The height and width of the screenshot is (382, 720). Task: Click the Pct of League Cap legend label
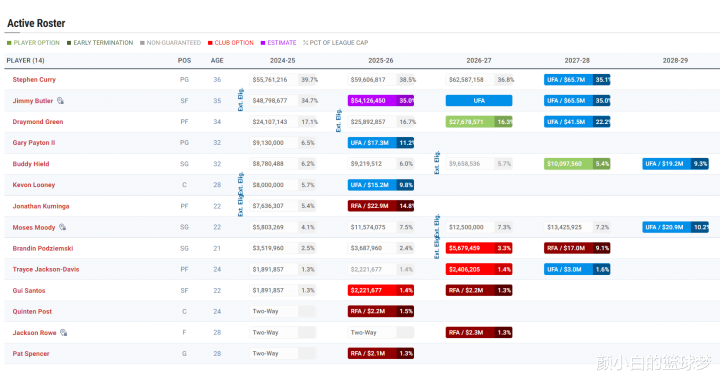[x=336, y=43]
